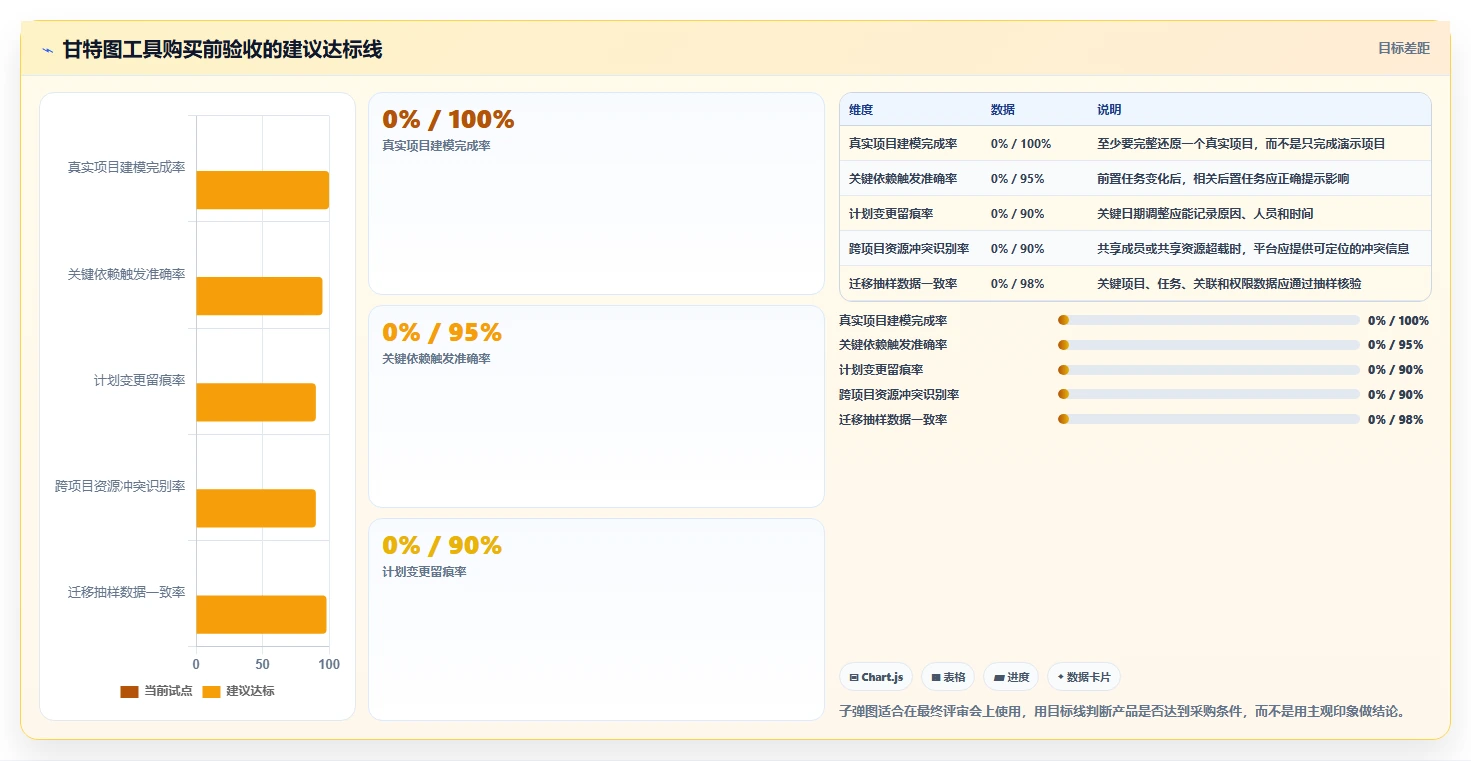
Task: Click the chart bar for 跨项目资源冲突识别率
Action: (256, 508)
